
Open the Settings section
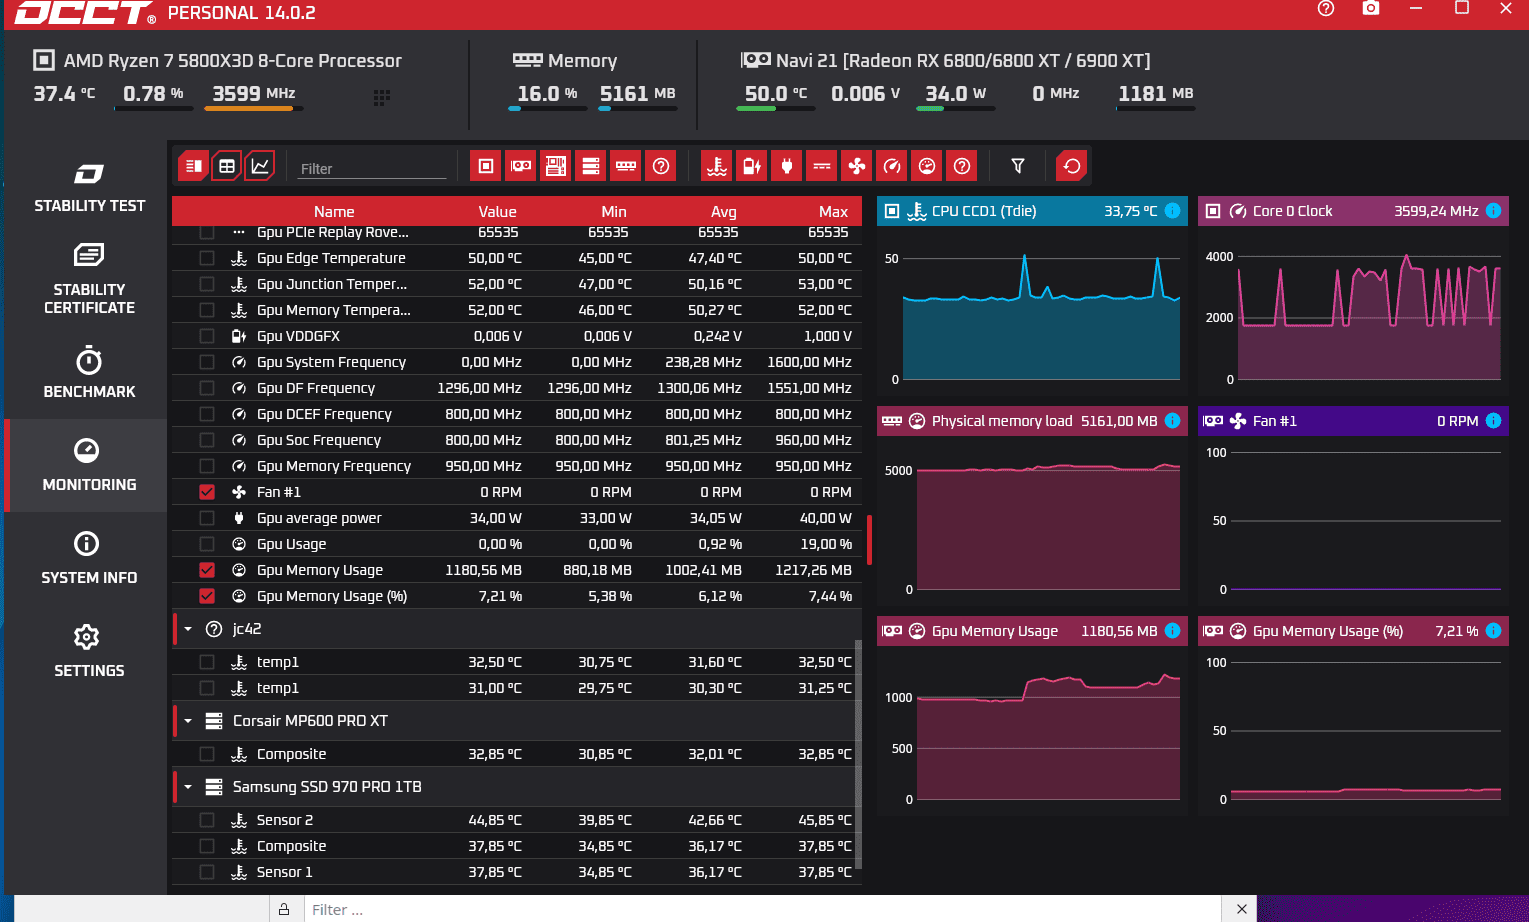tap(88, 652)
